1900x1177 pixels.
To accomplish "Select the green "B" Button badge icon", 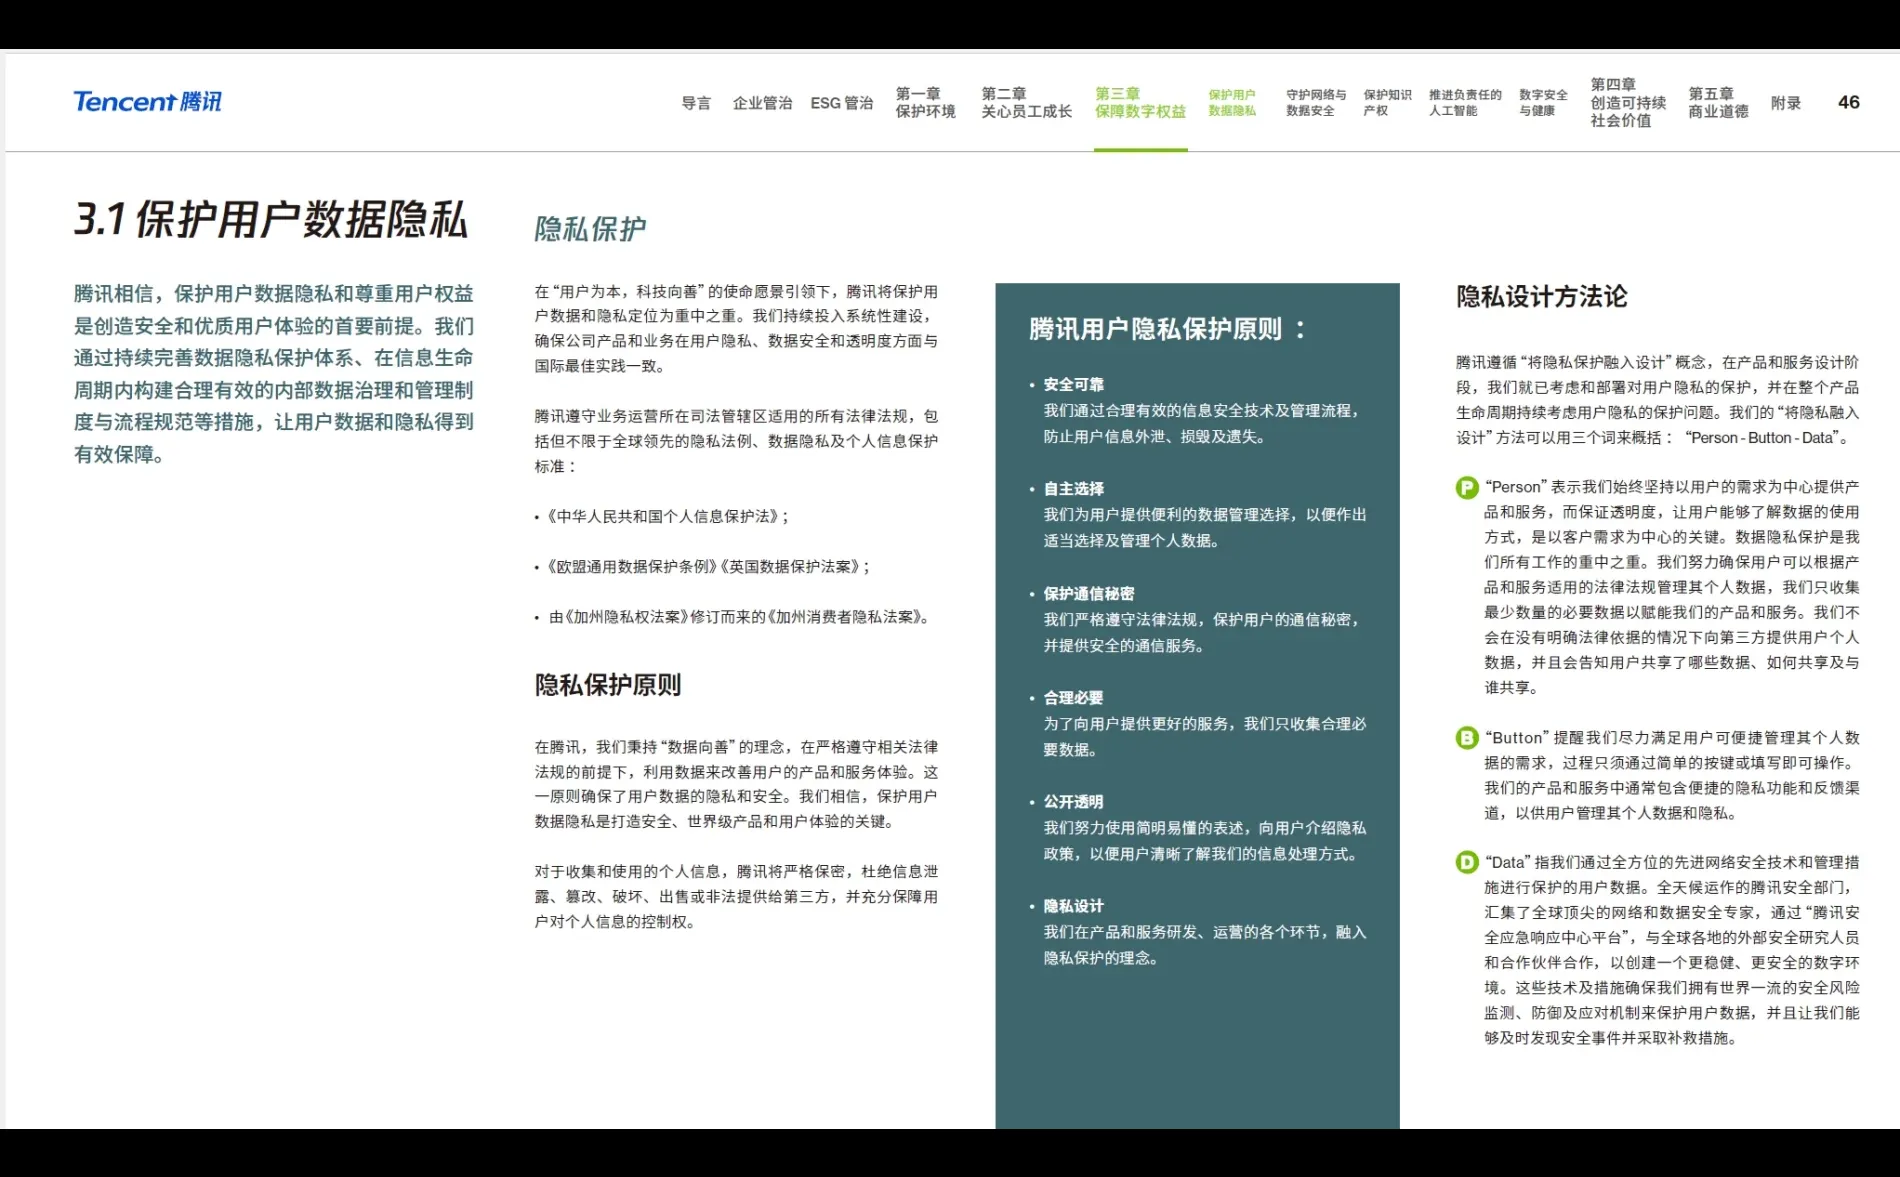I will click(1466, 737).
